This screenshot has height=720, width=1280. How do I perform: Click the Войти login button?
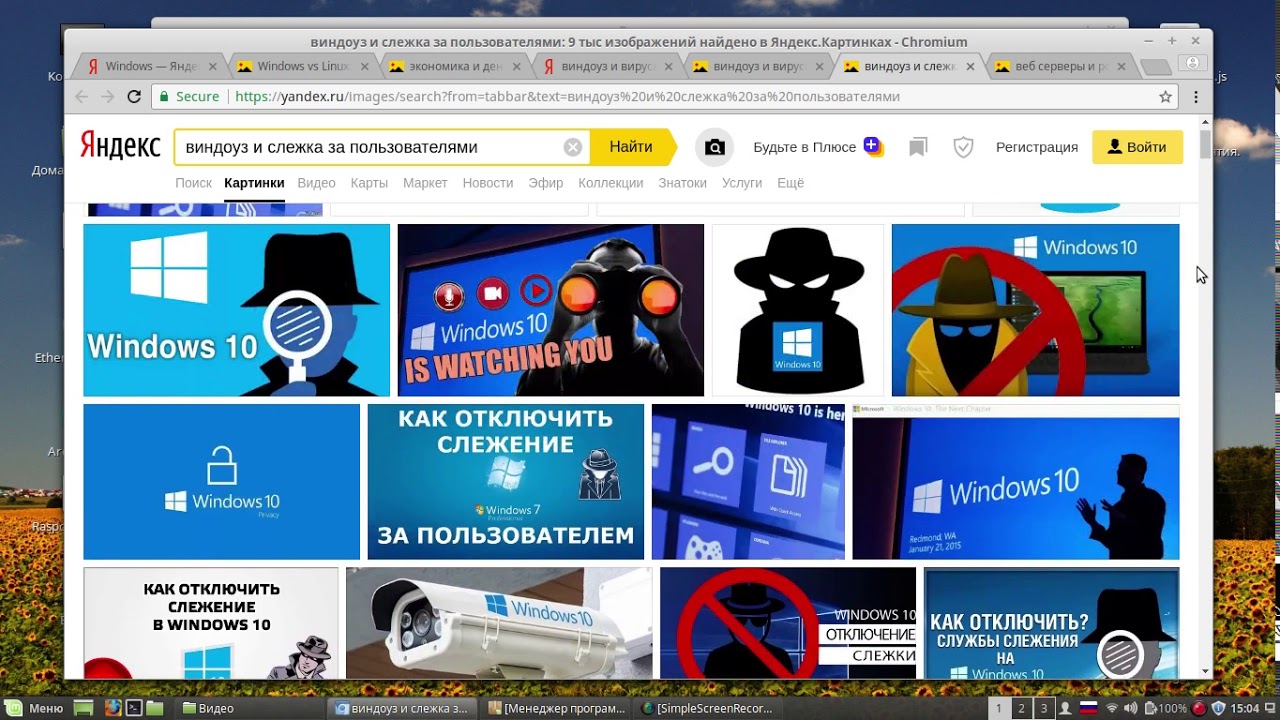point(1137,147)
